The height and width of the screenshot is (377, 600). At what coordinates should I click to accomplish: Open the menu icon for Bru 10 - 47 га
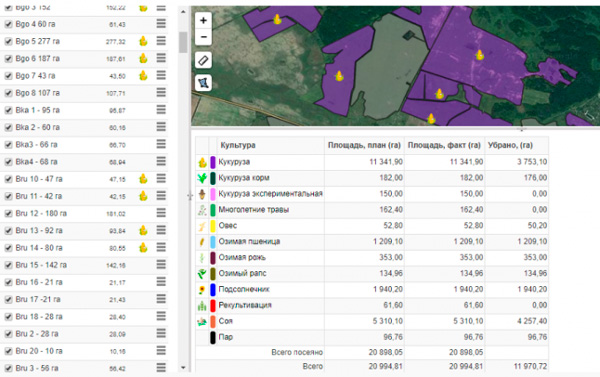[161, 179]
